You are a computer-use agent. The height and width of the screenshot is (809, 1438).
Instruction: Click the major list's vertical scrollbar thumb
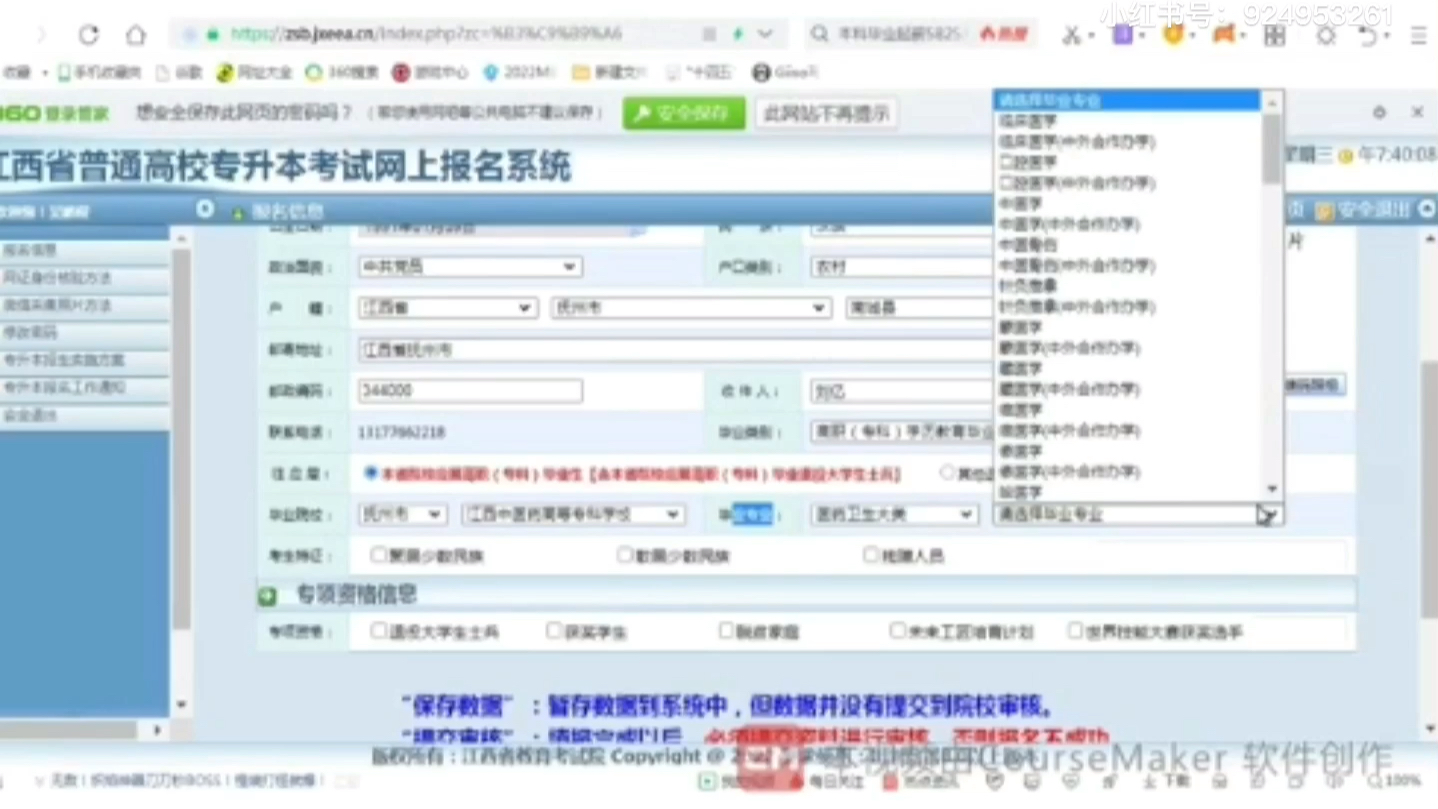1272,149
